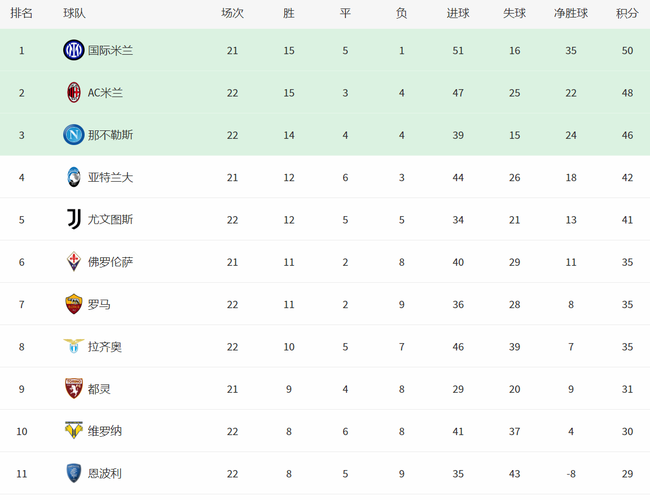Open the 尤文图斯 team name link
Viewport: 650px width, 500px height.
click(x=110, y=220)
